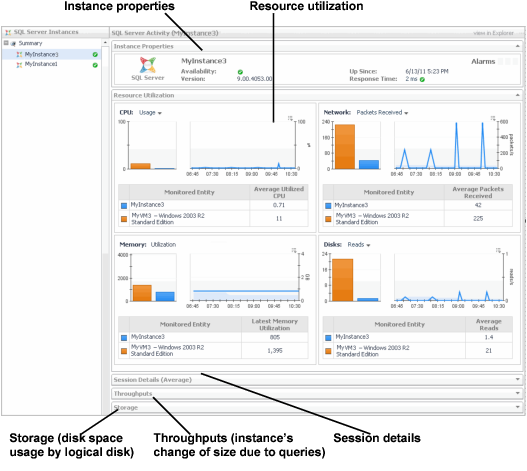Image resolution: width=527 pixels, height=471 pixels.
Task: Click MyVM3 packets received value 225
Action: [478, 219]
